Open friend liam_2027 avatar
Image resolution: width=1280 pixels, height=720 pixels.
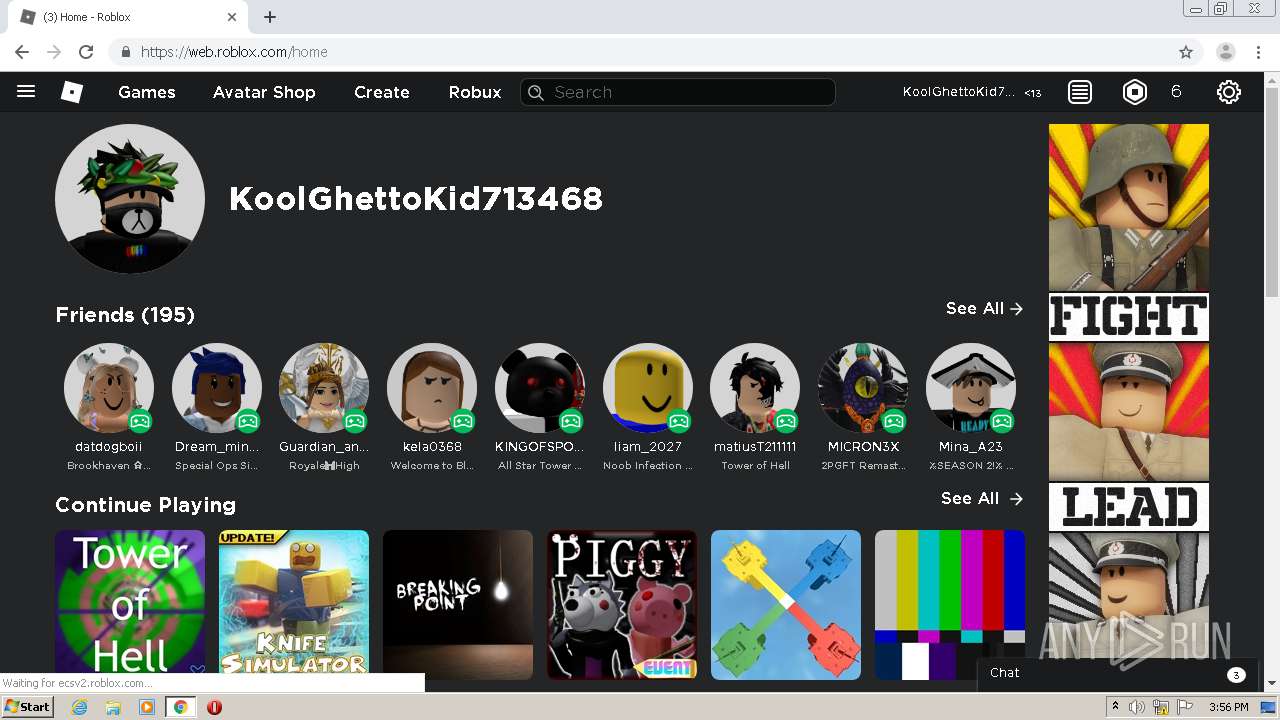[648, 389]
